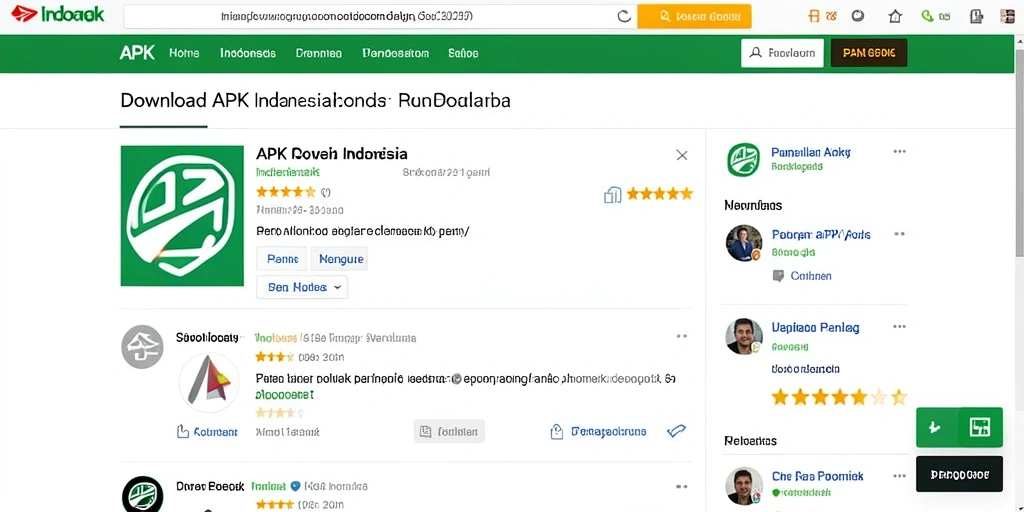
Task: Click the profile avatar in the top corner
Action: click(1008, 17)
